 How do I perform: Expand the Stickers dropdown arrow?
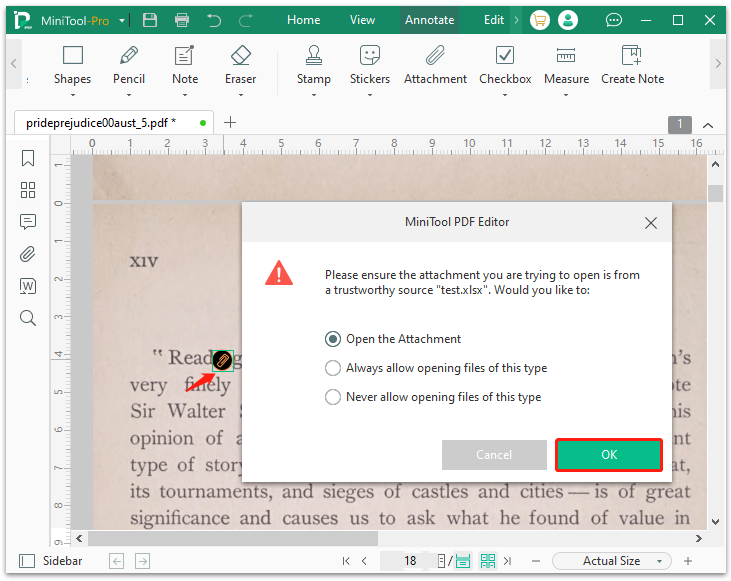370,95
